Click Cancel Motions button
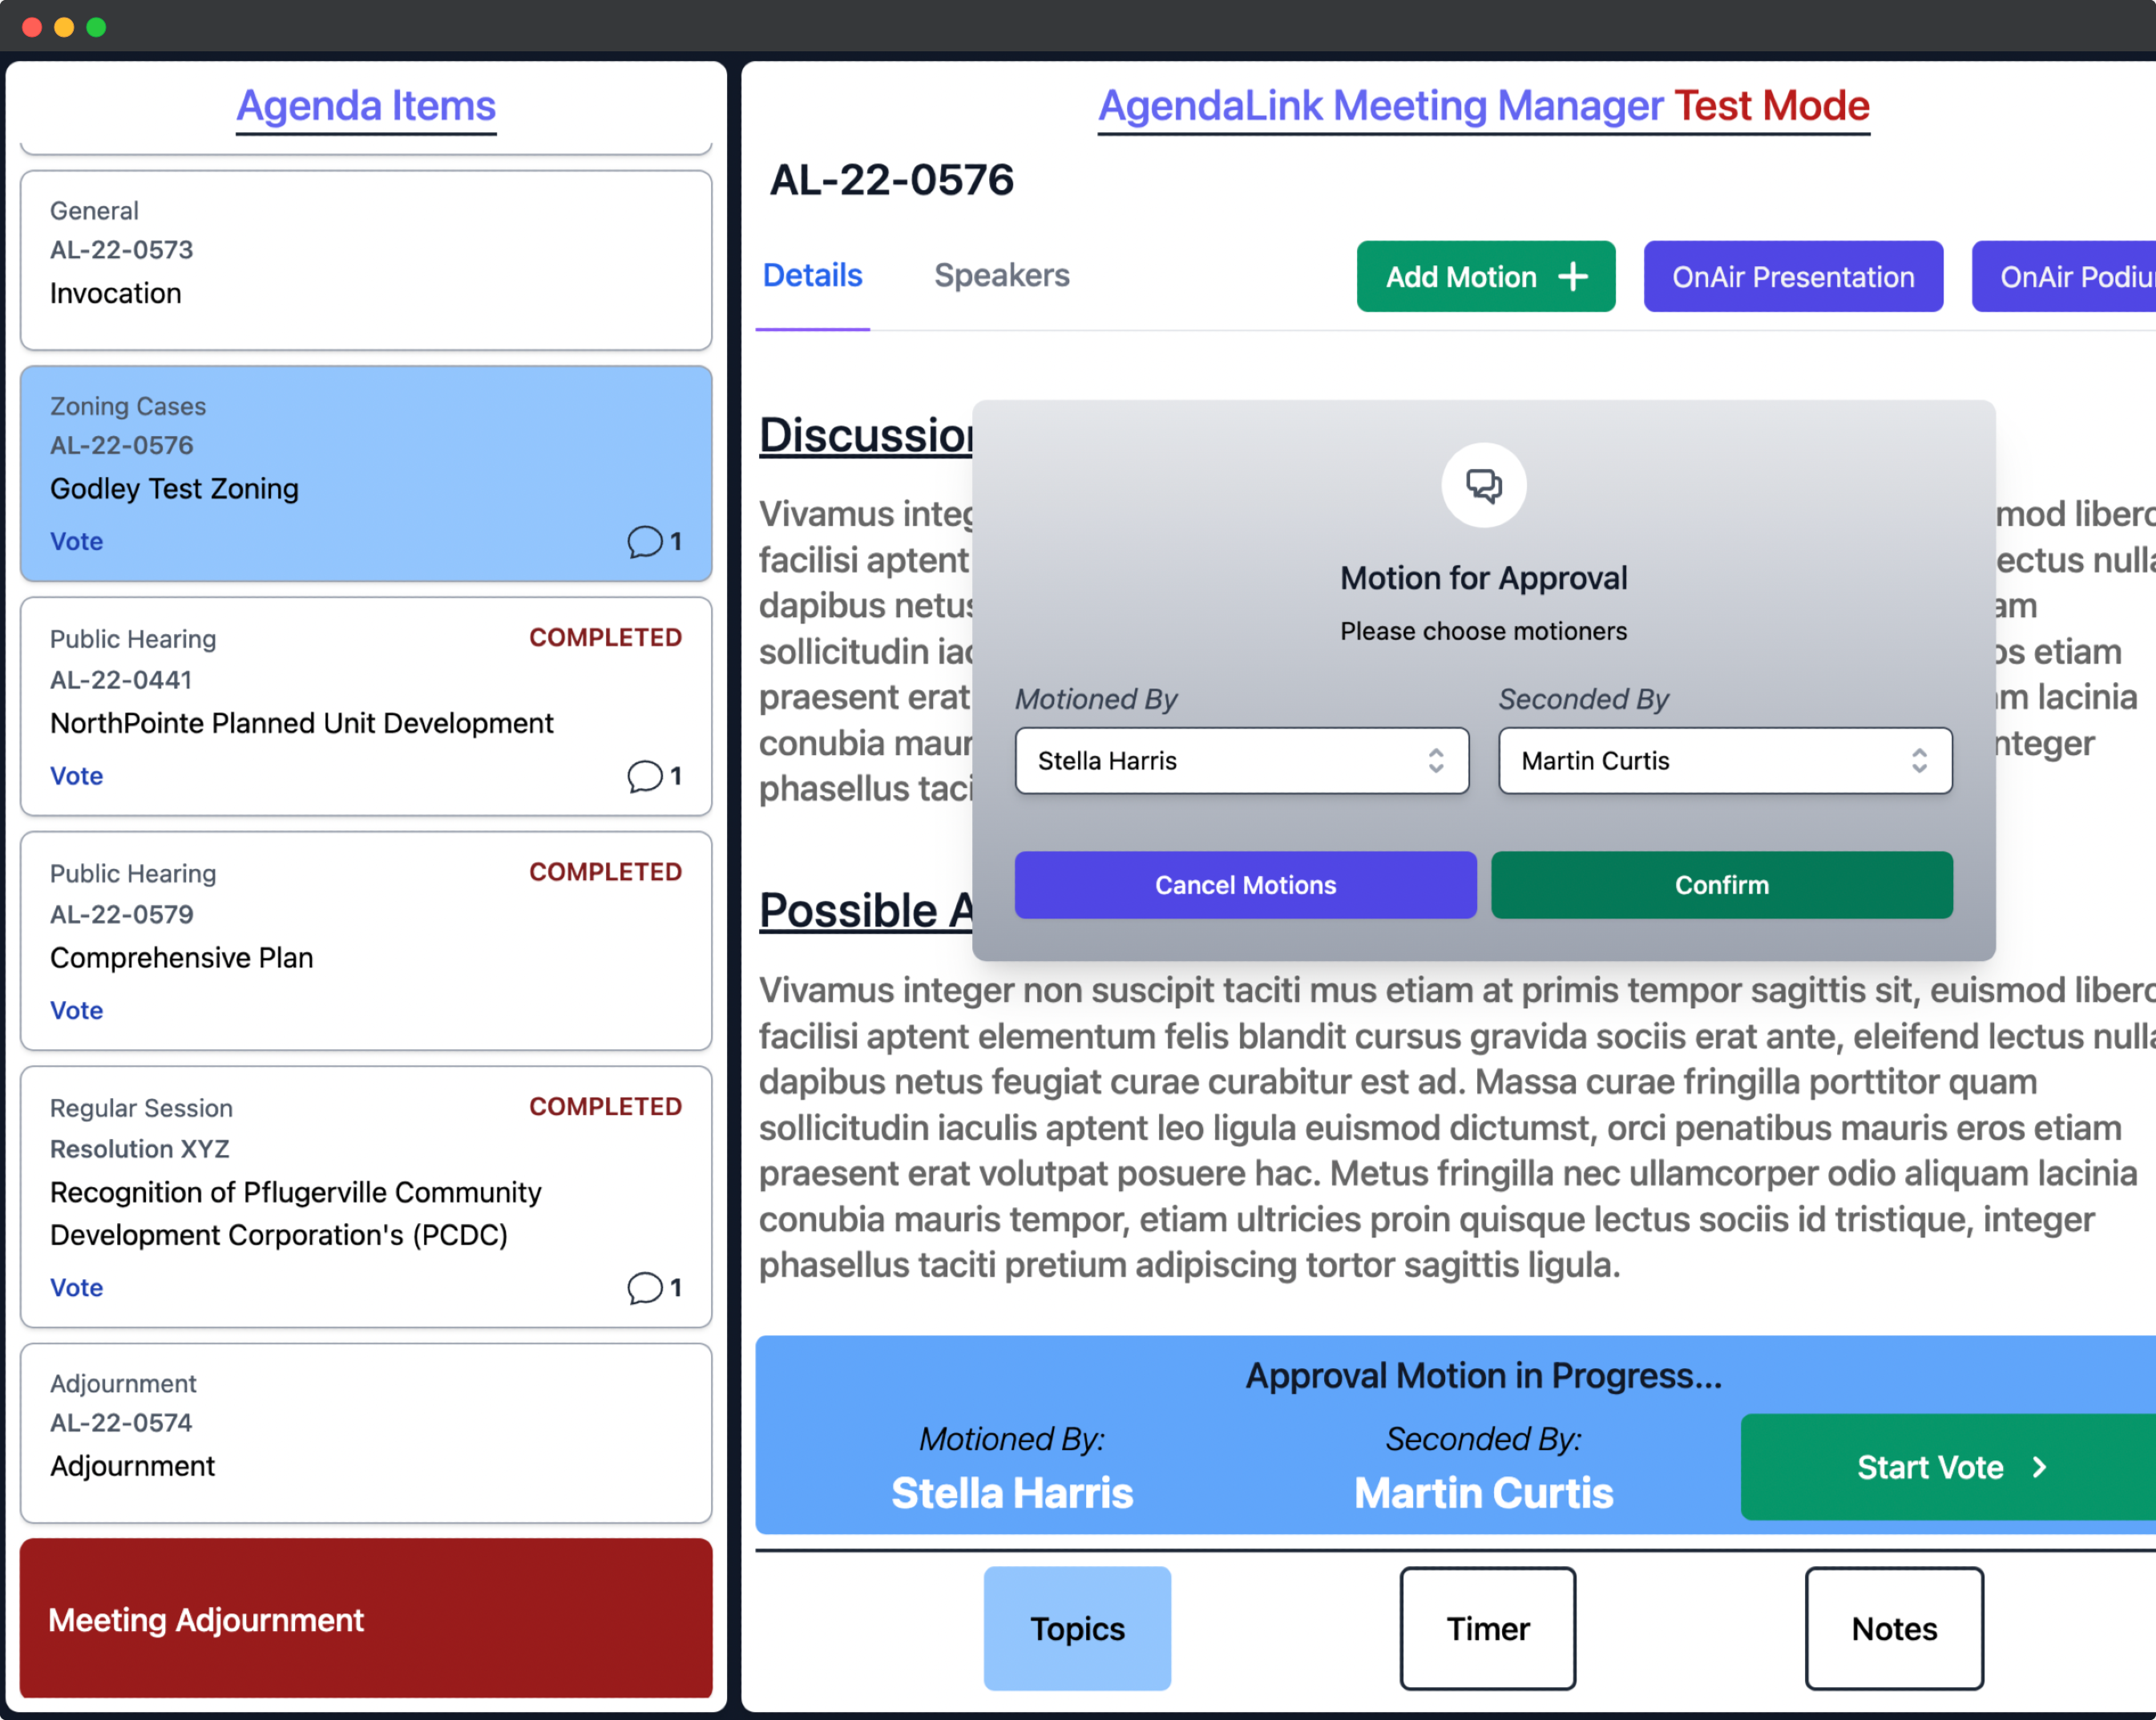Image resolution: width=2156 pixels, height=1720 pixels. (1245, 885)
